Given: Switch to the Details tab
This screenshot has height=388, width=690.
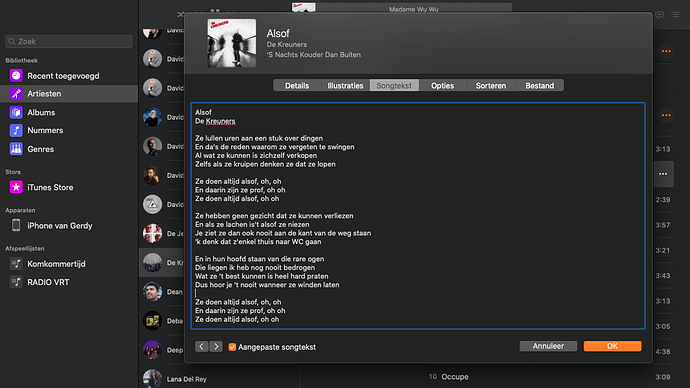Looking at the screenshot, I should click(297, 85).
